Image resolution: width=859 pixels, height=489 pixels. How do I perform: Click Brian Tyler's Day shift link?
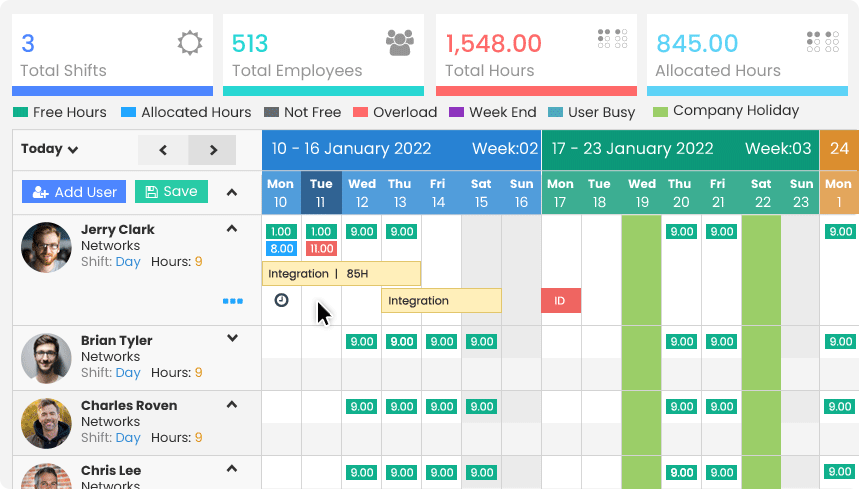pos(128,372)
